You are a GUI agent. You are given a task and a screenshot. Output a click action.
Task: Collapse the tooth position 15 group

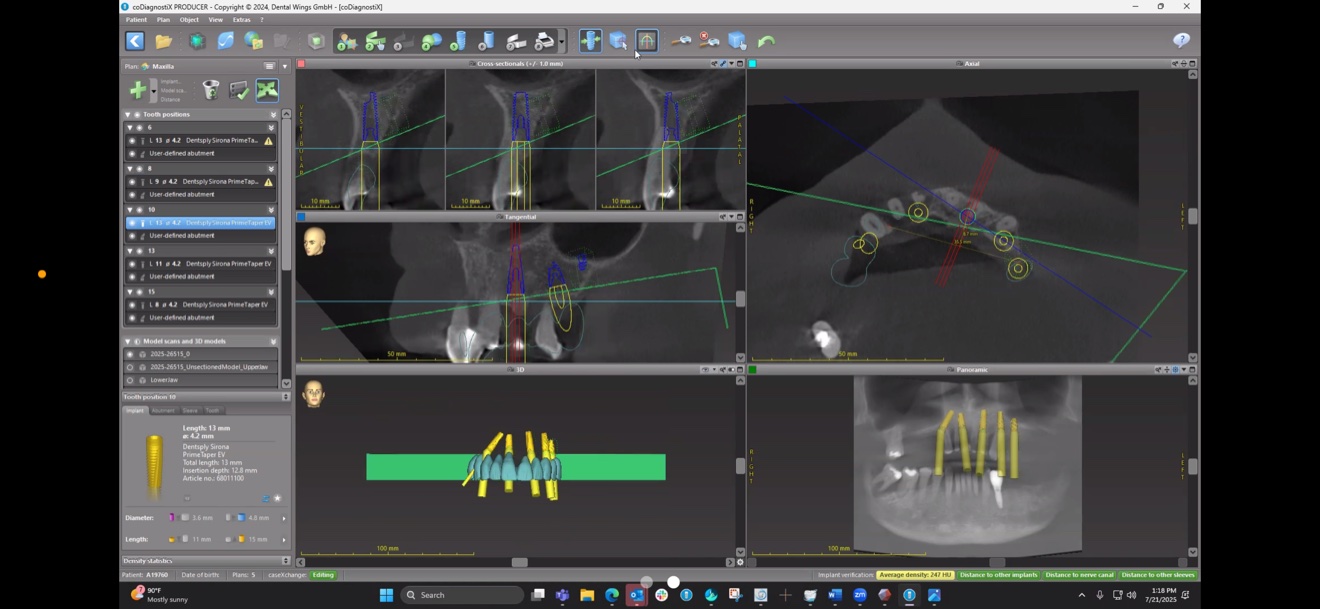click(129, 292)
